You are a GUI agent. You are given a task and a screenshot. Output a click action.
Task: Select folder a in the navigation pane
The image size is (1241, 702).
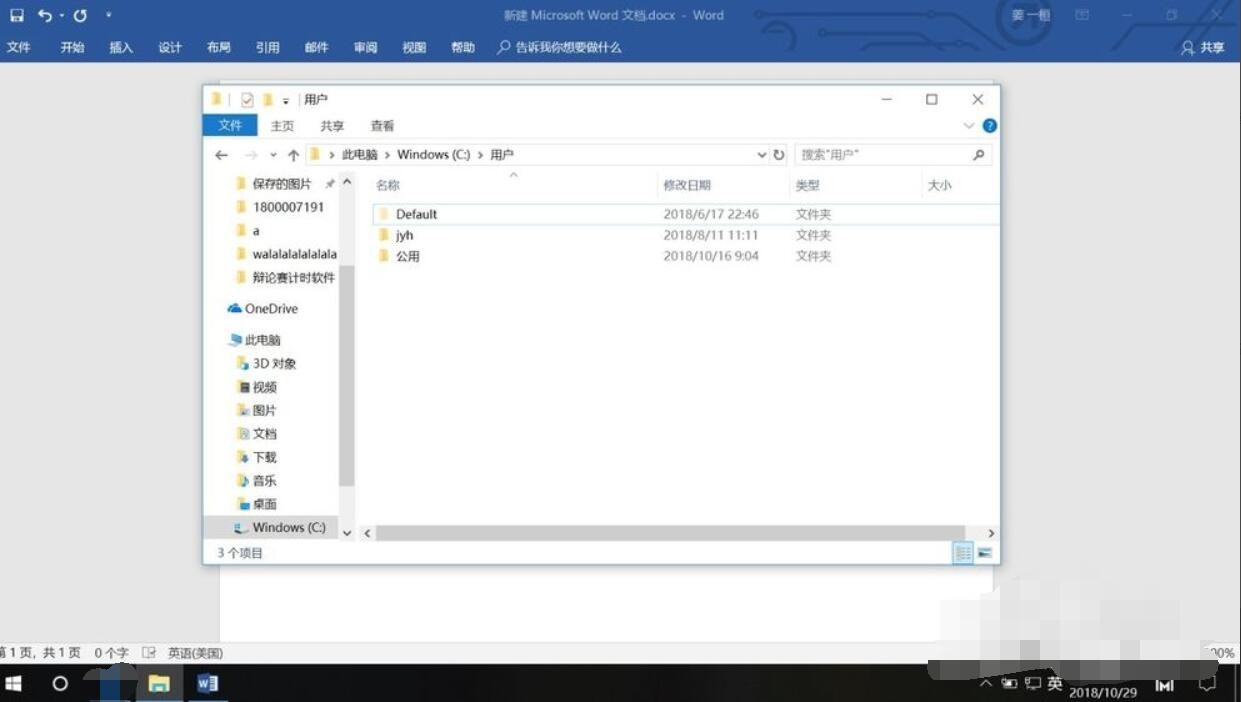coord(256,231)
